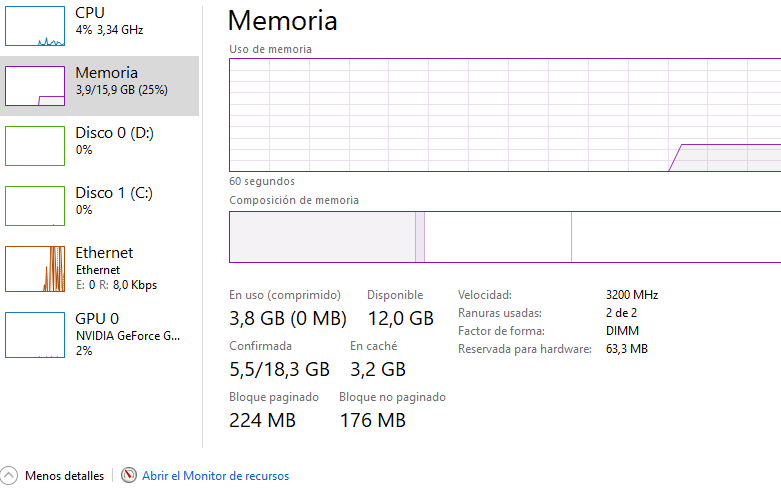
Task: Select the Disco 1 (C:) performance item
Action: 100,206
